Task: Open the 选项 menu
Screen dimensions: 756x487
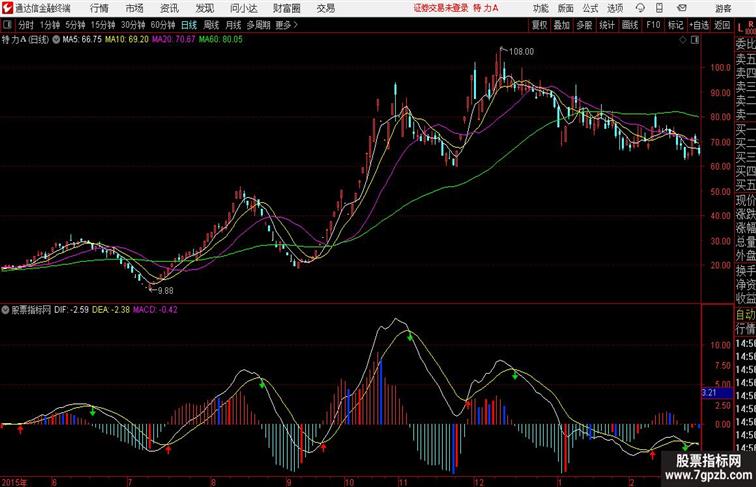Action: pos(615,8)
